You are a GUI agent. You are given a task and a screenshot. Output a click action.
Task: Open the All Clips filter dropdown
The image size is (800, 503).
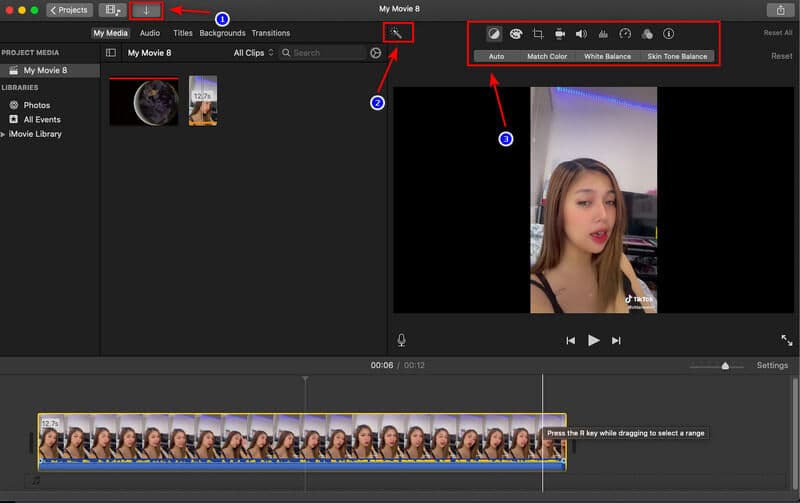click(x=253, y=52)
